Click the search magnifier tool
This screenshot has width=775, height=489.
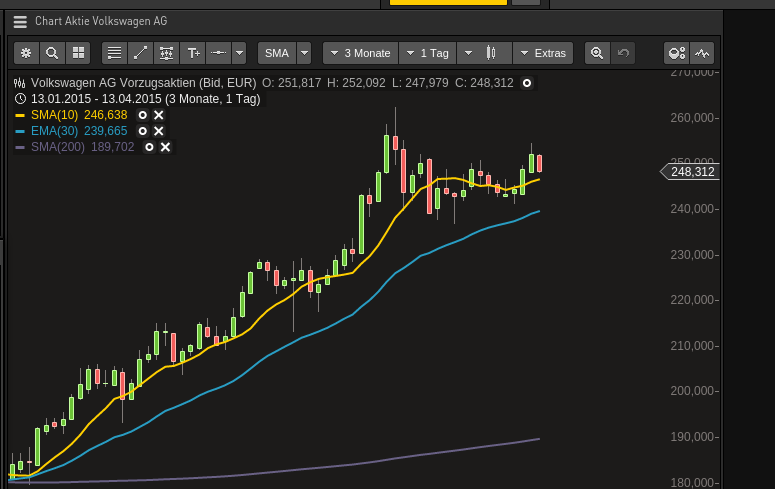pyautogui.click(x=52, y=53)
